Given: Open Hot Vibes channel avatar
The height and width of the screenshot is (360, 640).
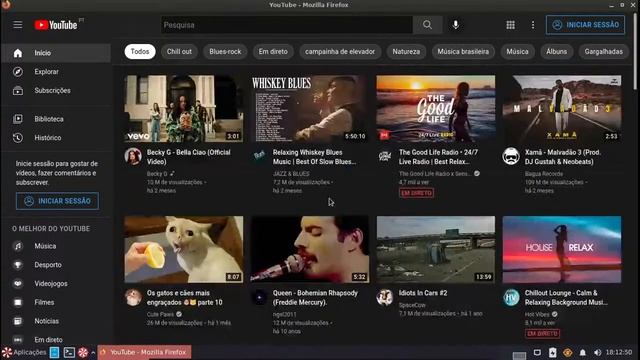Looking at the screenshot, I should coord(511,298).
